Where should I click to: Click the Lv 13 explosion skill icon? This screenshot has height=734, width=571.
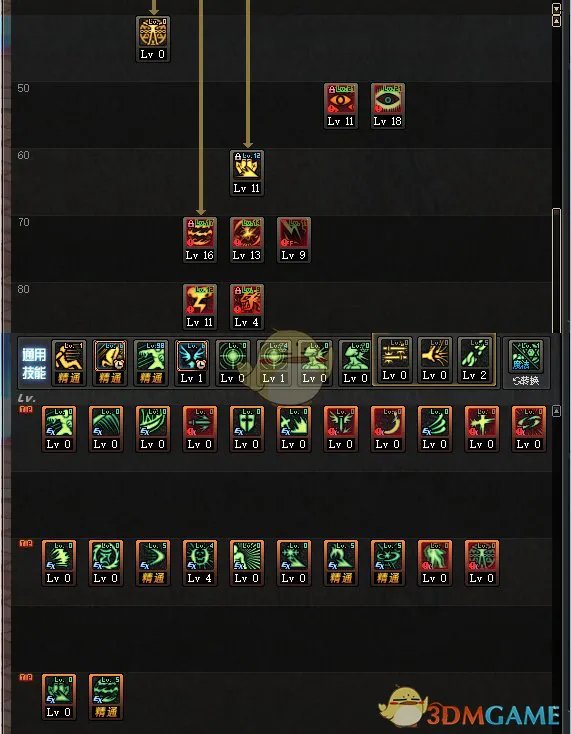pyautogui.click(x=247, y=240)
